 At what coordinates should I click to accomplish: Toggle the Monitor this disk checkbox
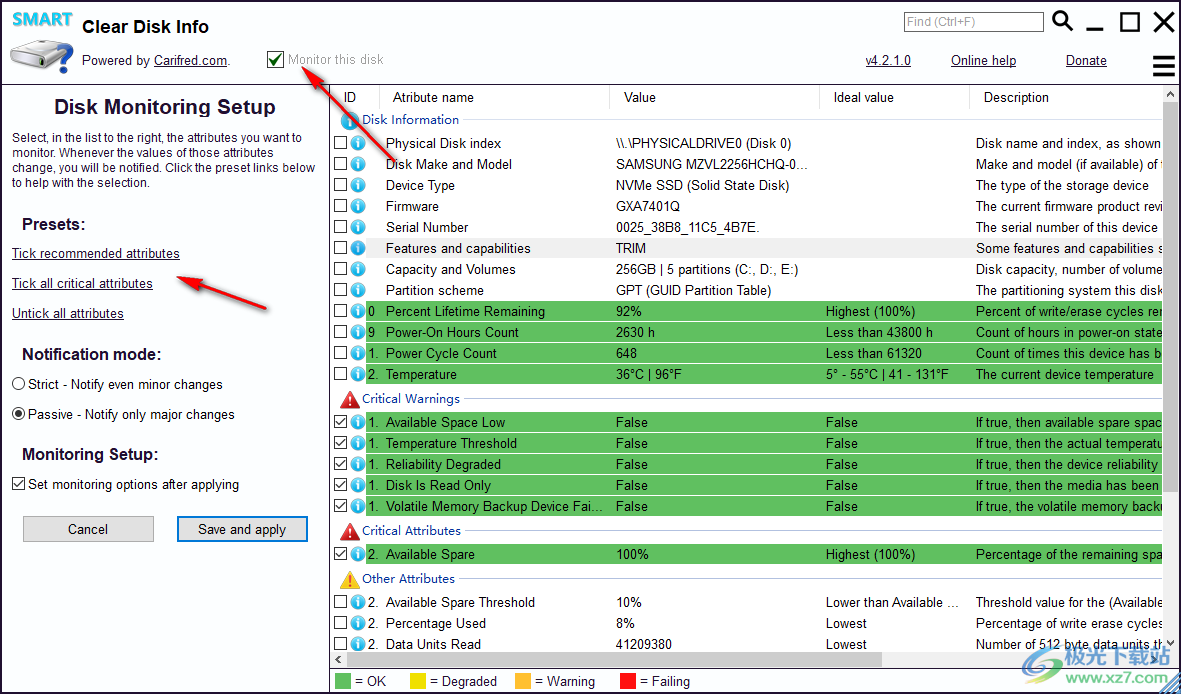(276, 60)
